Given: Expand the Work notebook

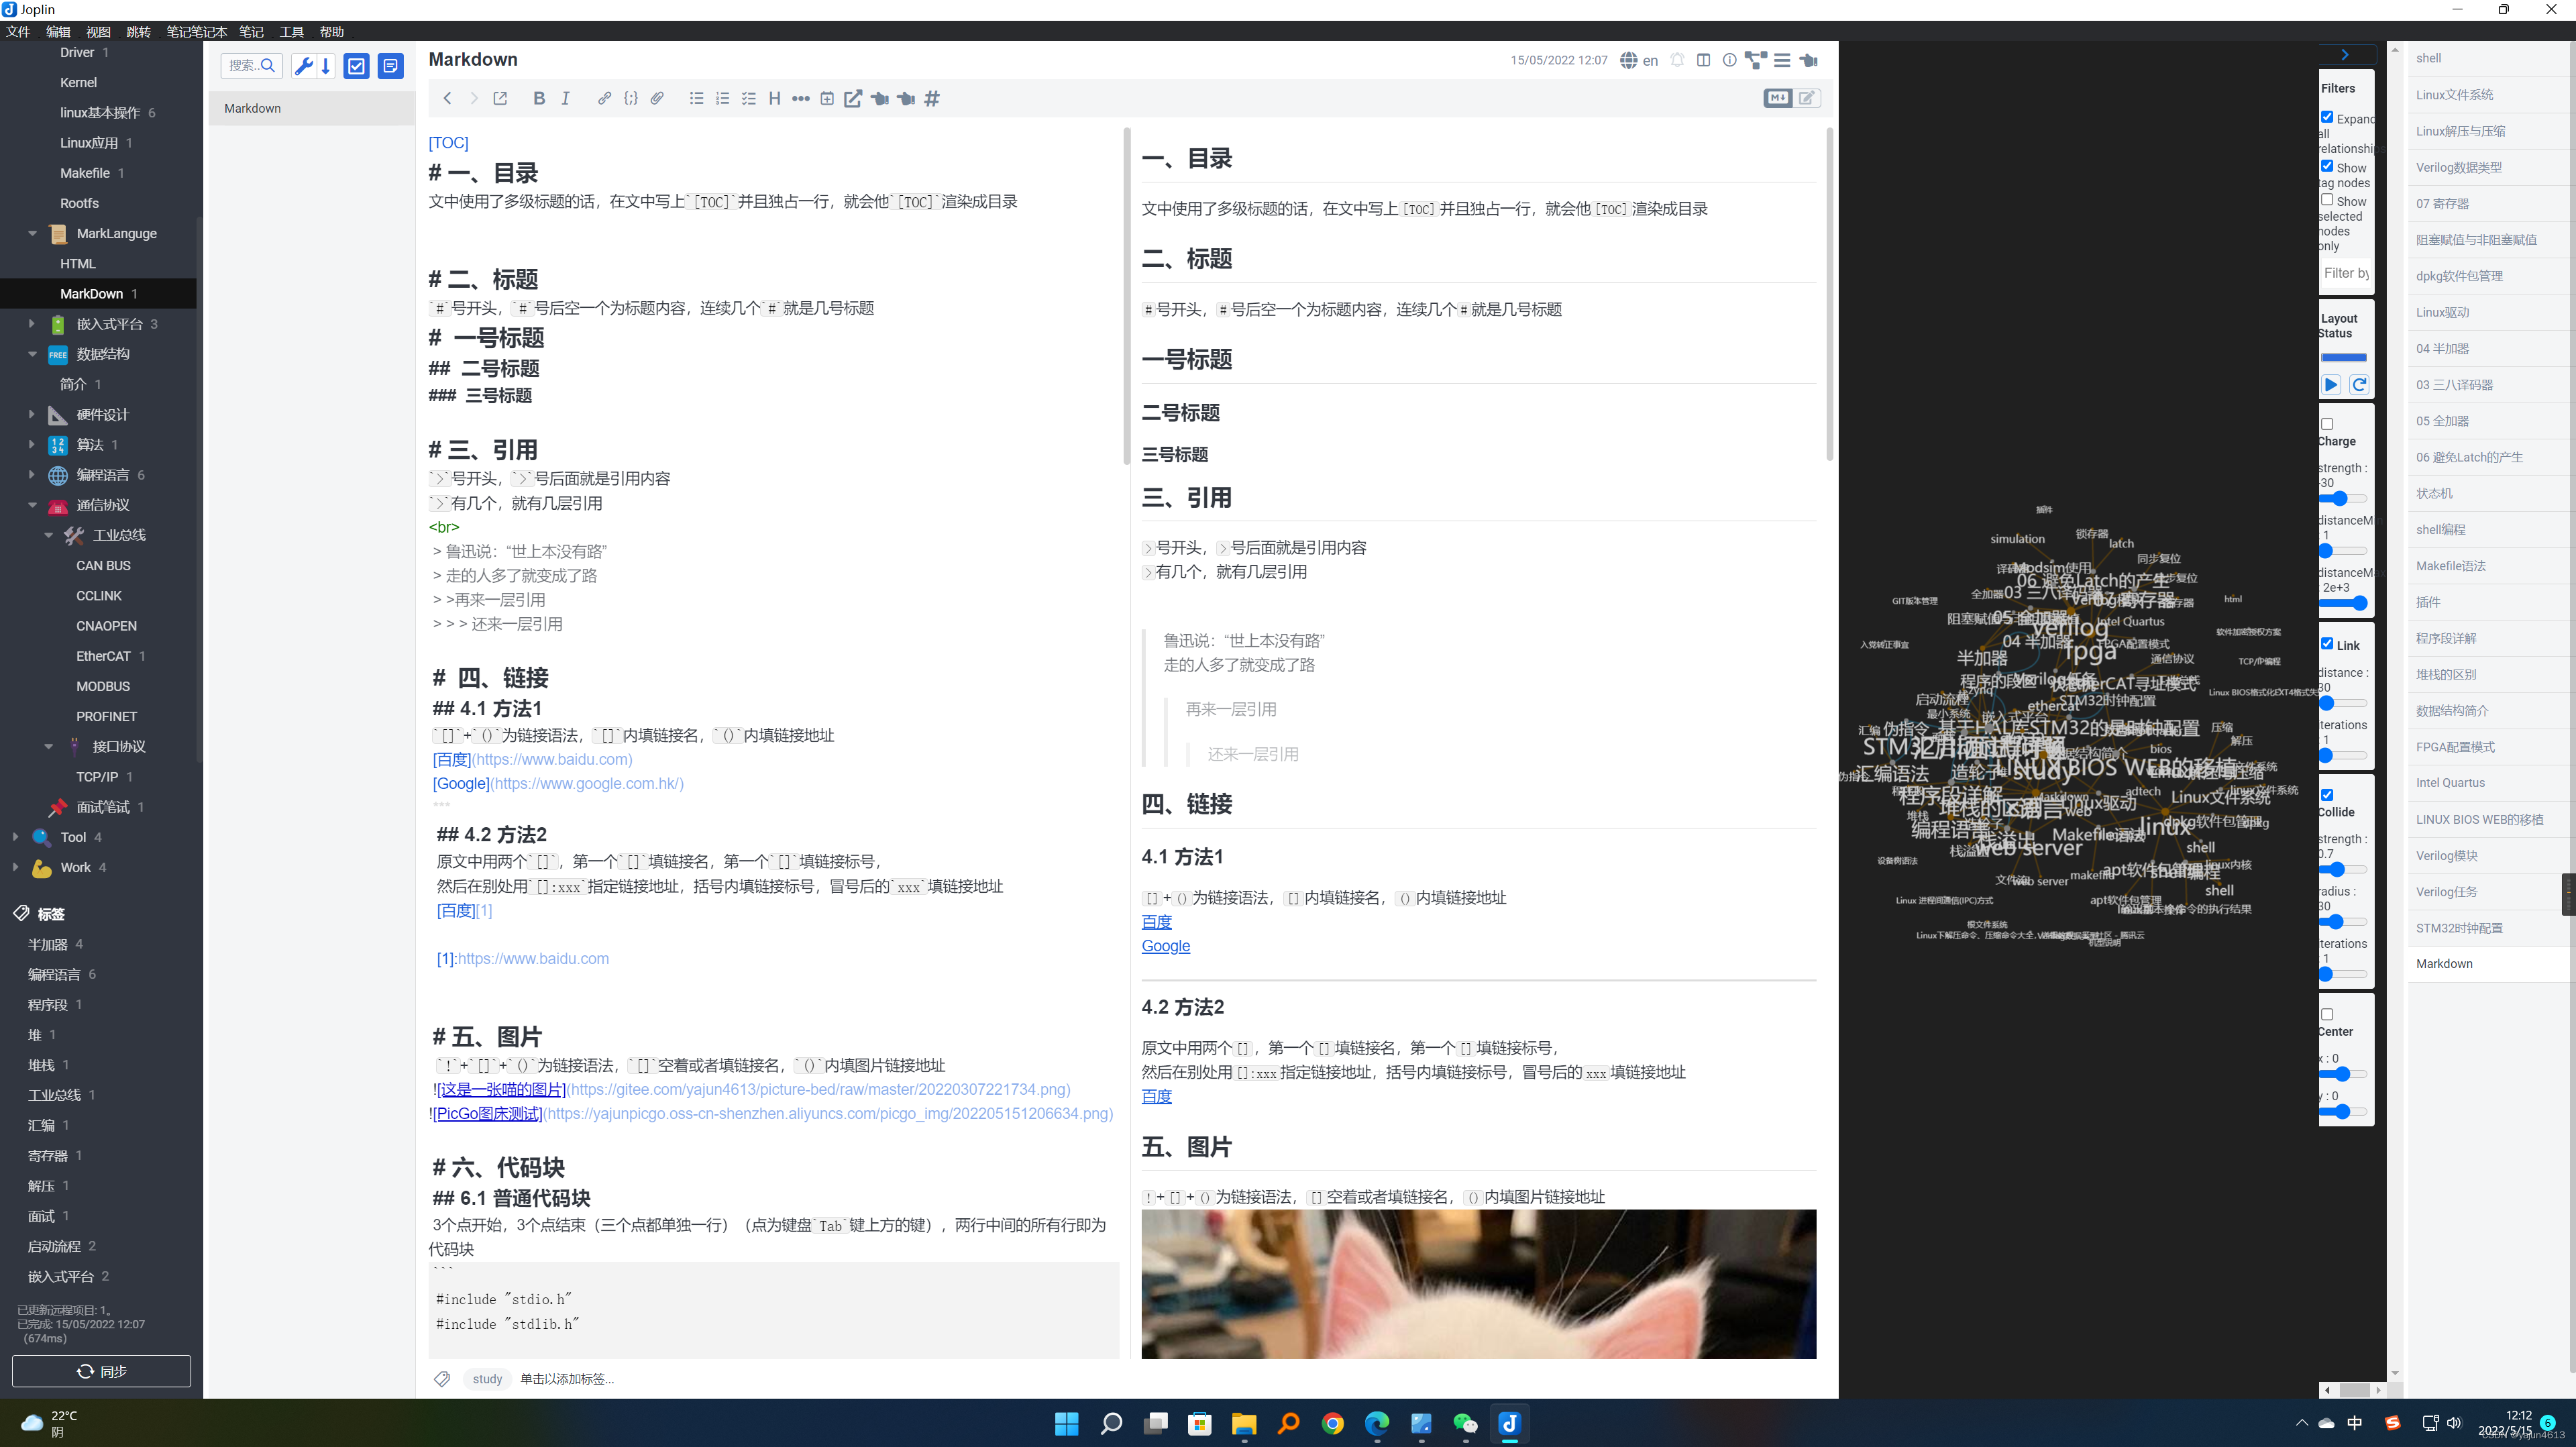Looking at the screenshot, I should click(15, 866).
